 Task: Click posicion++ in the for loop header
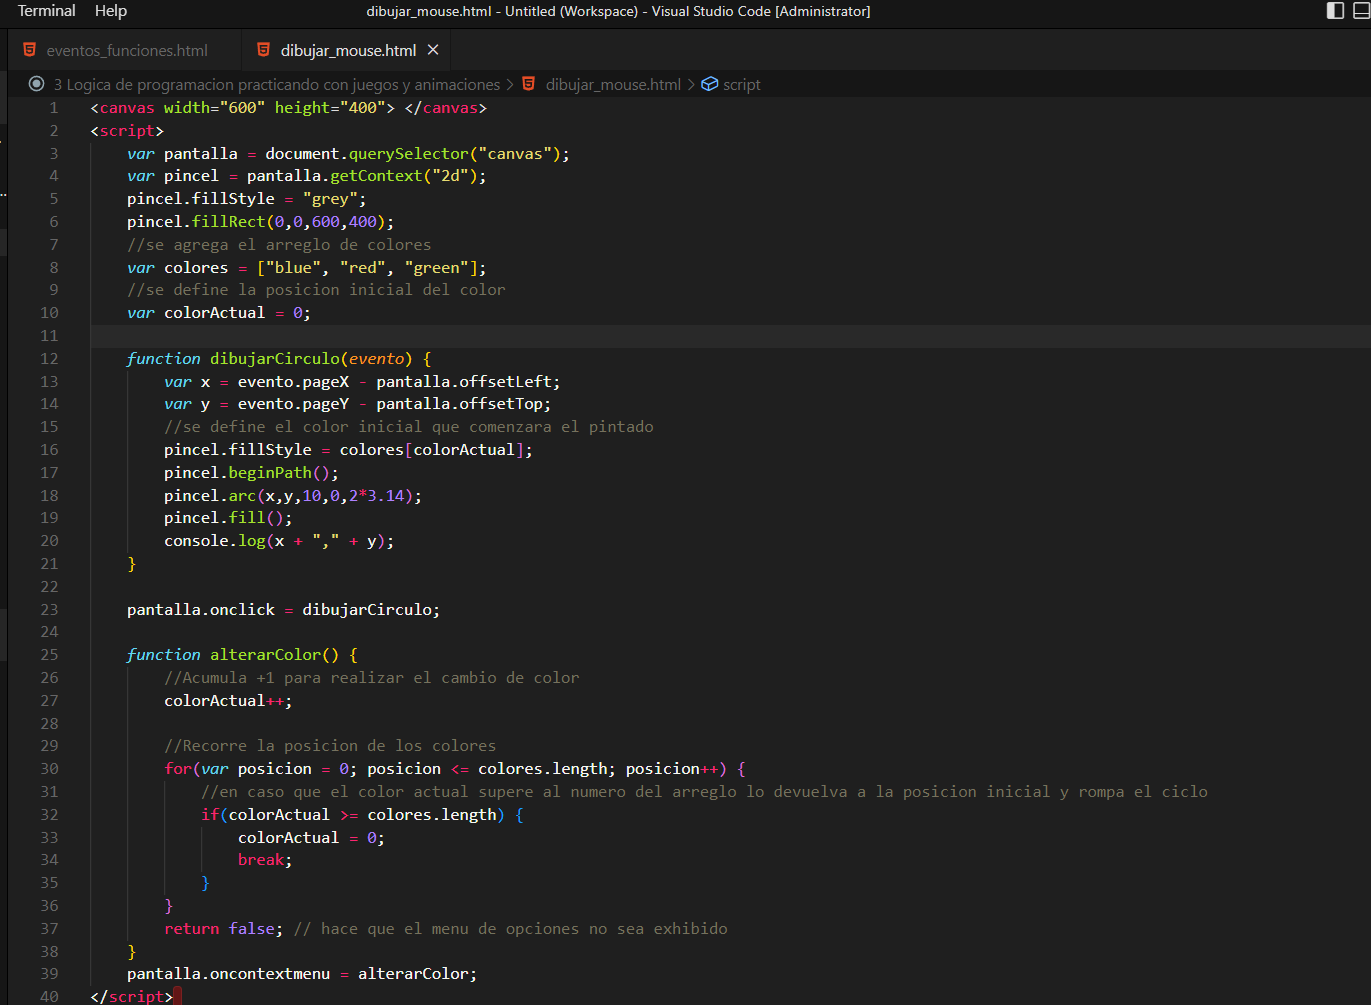click(x=672, y=769)
